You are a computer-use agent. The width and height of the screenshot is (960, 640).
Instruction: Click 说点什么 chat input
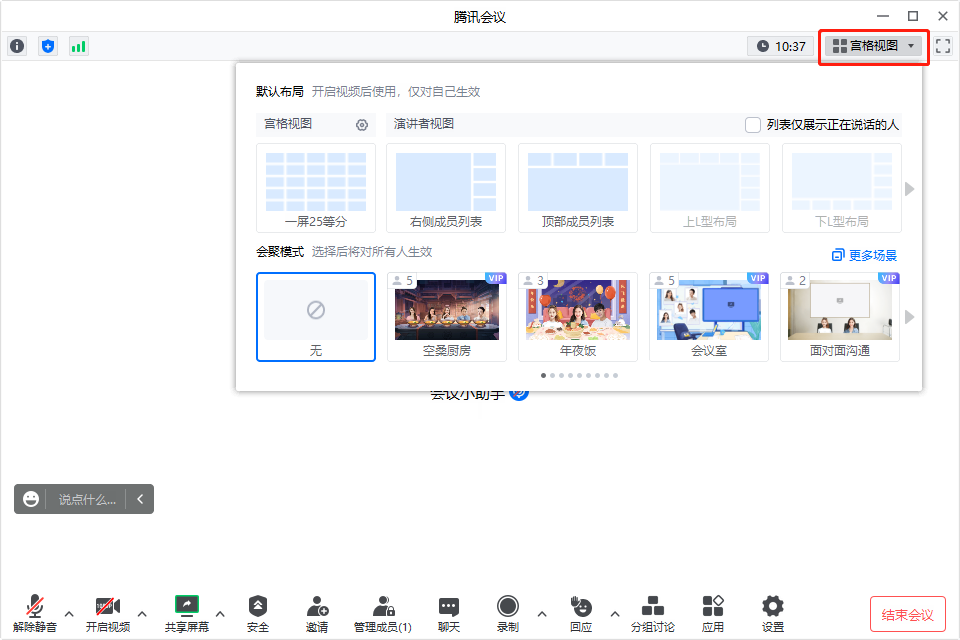click(87, 500)
